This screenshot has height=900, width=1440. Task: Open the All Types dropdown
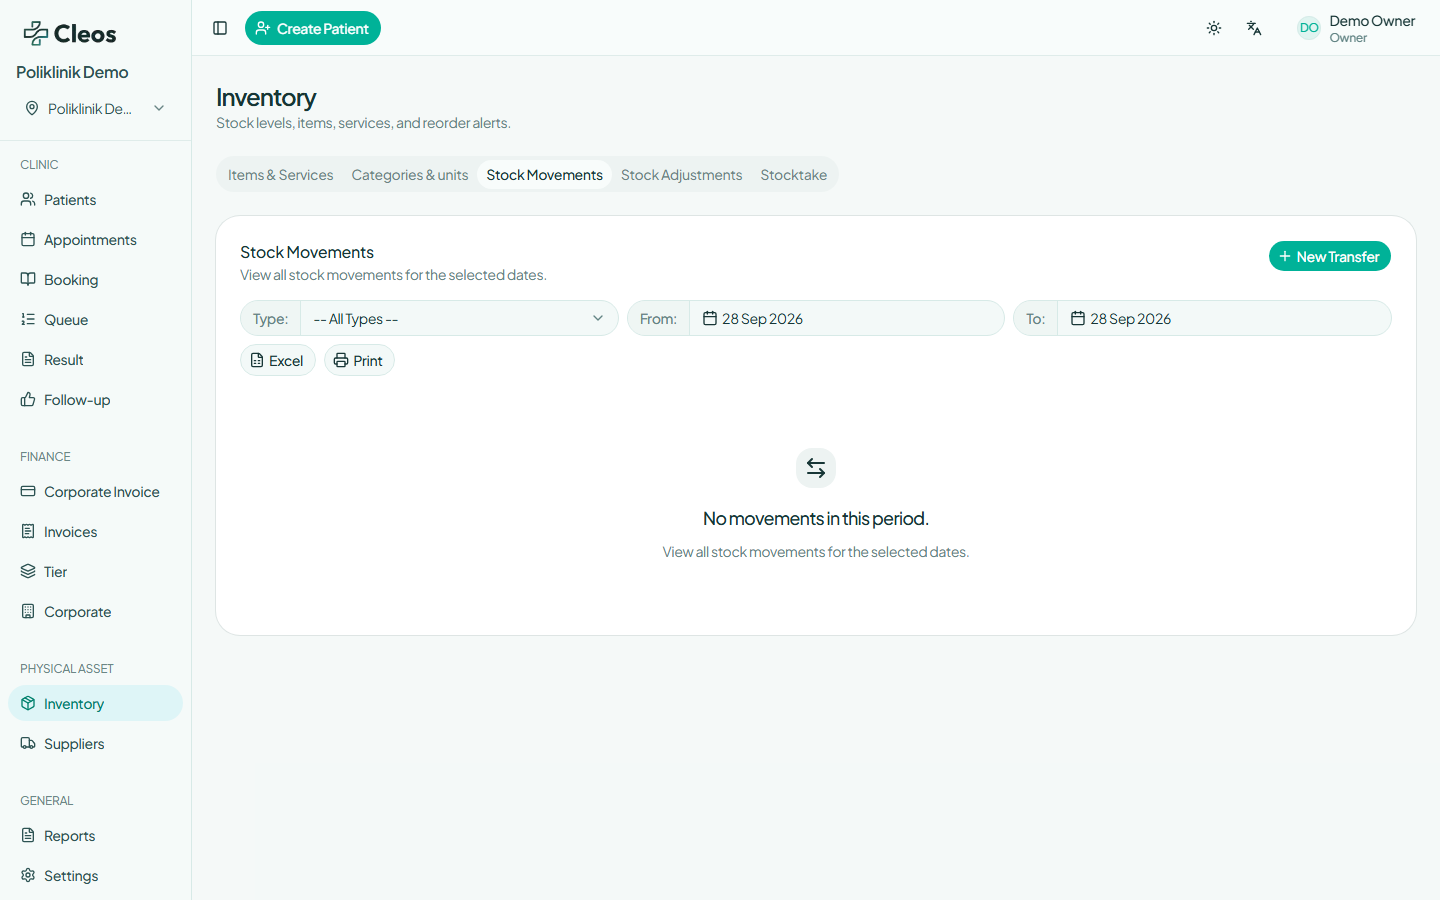click(x=459, y=319)
